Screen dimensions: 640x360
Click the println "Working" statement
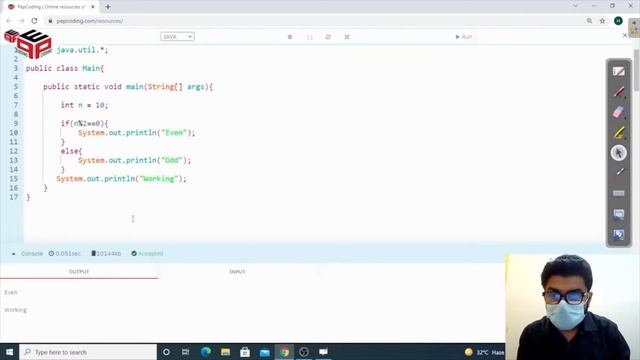(x=121, y=179)
